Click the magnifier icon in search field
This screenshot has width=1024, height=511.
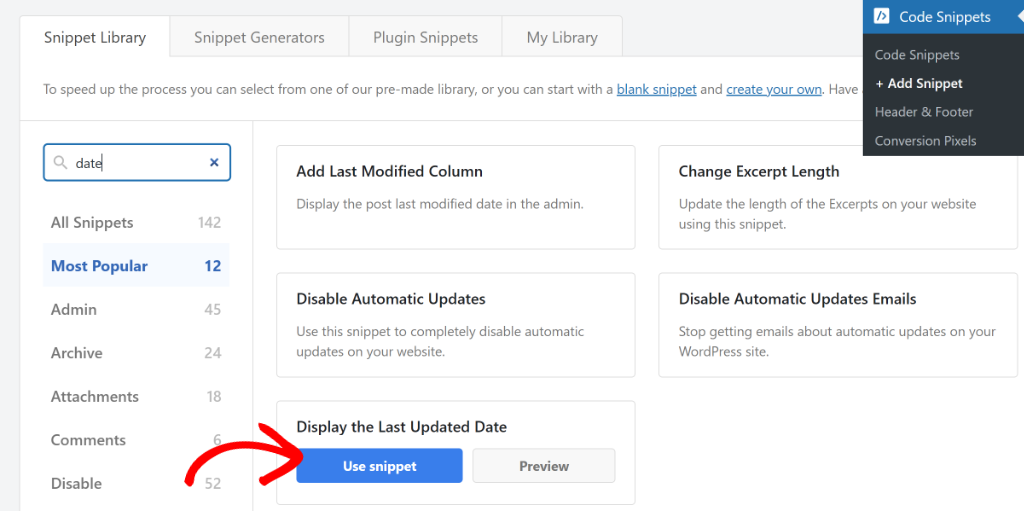pyautogui.click(x=60, y=163)
